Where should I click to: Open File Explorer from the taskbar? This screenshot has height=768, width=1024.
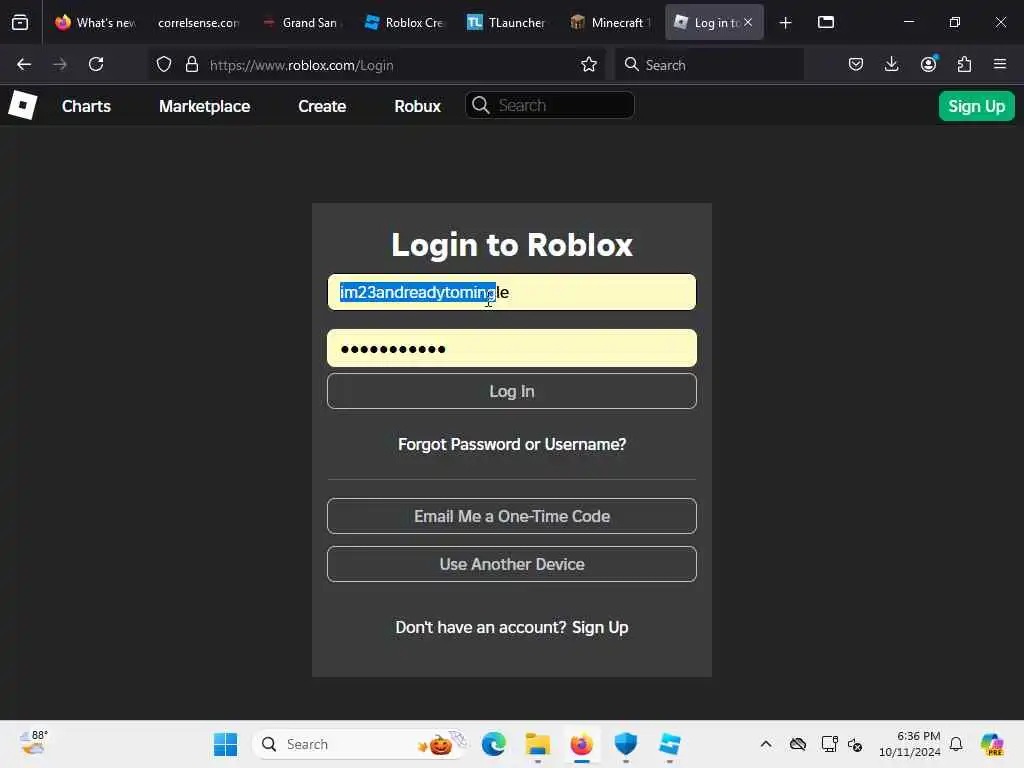[x=537, y=744]
